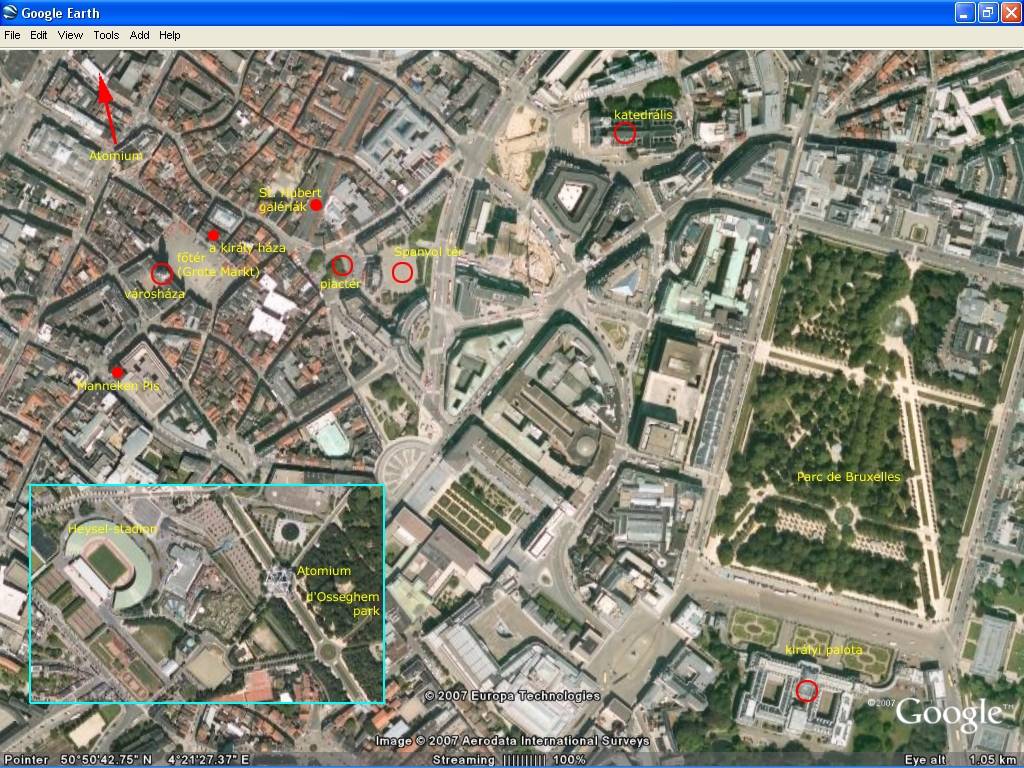Click the 'katedrális' map label
Image resolution: width=1024 pixels, height=768 pixels.
pyautogui.click(x=643, y=115)
